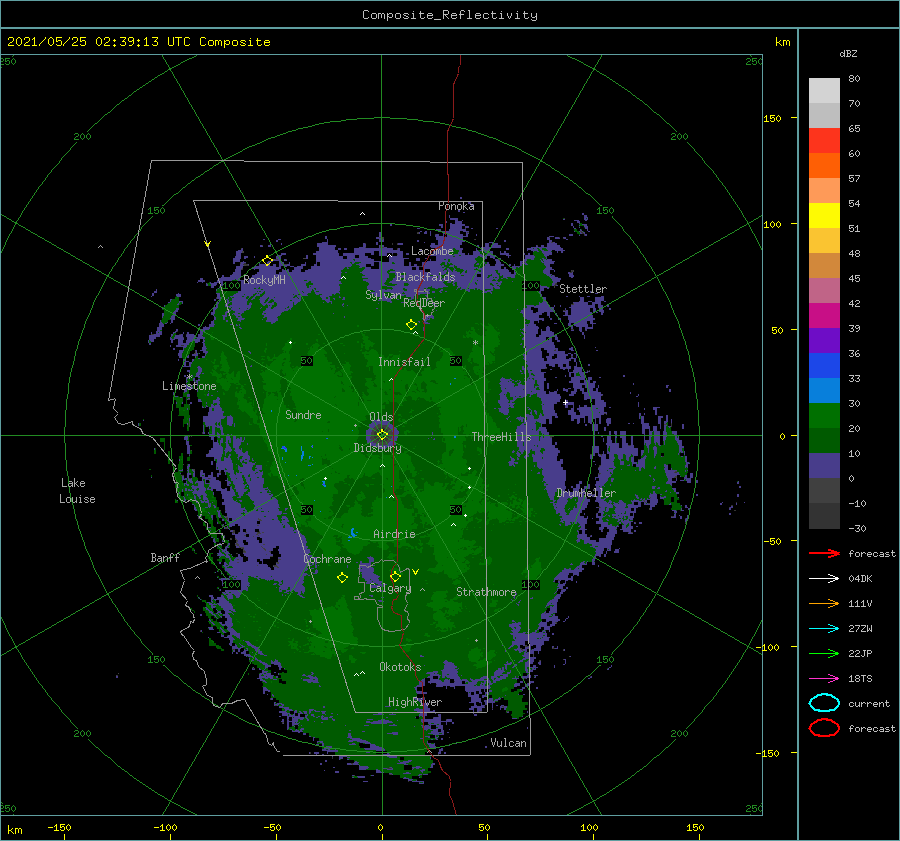This screenshot has height=841, width=900.
Task: Click the yellow diamond marker under Cochrane
Action: [x=342, y=577]
